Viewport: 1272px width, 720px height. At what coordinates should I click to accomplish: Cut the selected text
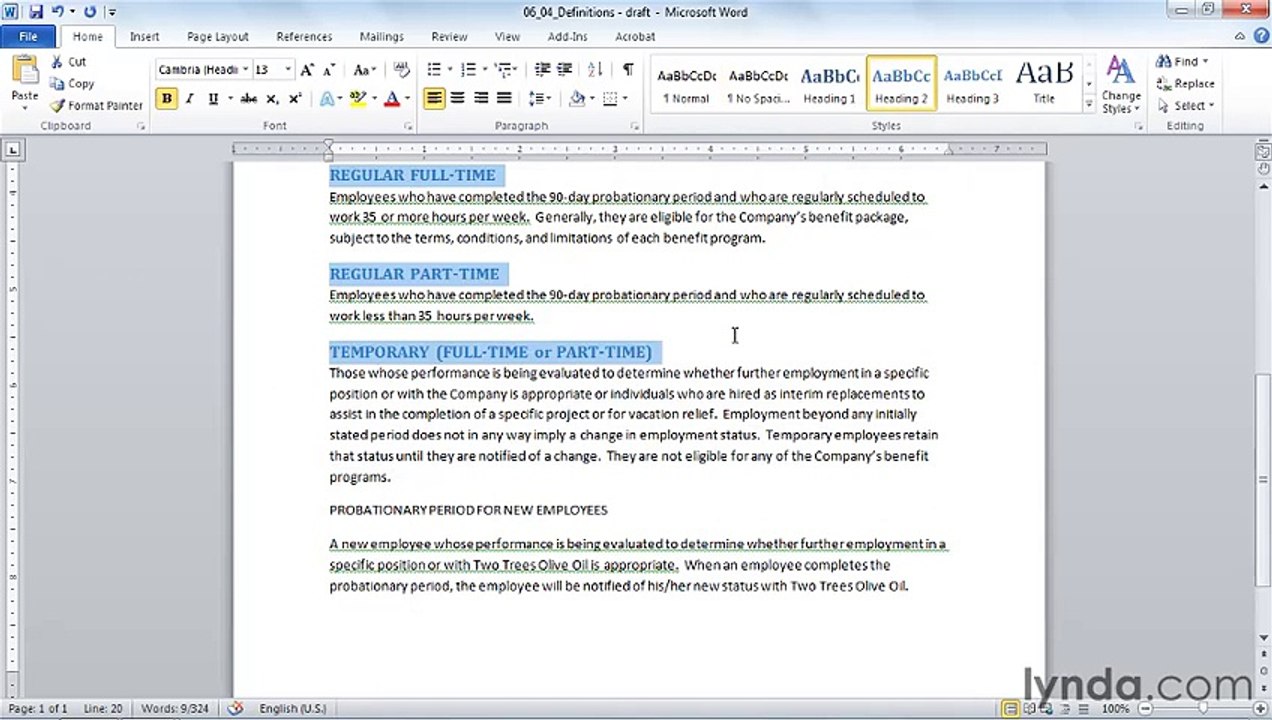pyautogui.click(x=69, y=62)
